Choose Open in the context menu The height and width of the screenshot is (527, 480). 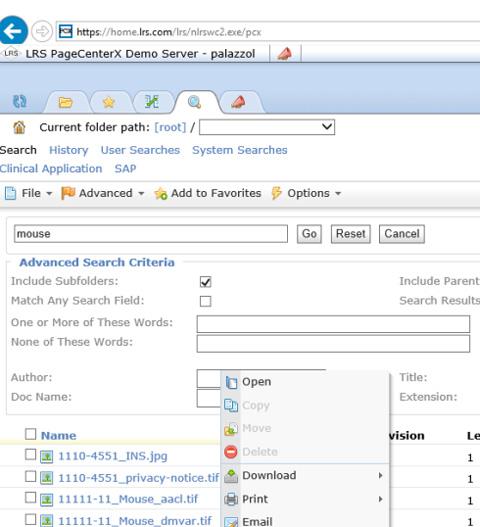[x=305, y=382]
